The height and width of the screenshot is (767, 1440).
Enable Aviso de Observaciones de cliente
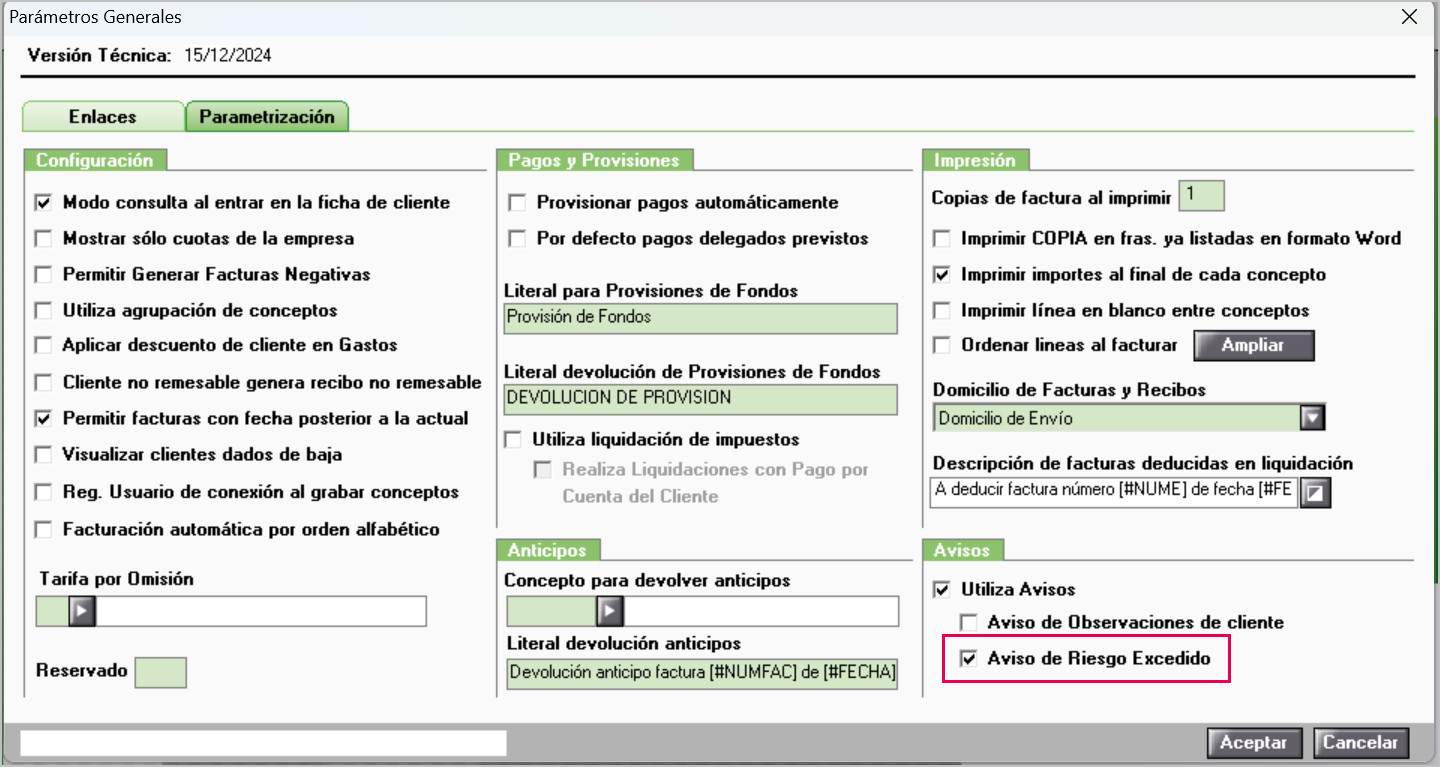pyautogui.click(x=967, y=623)
